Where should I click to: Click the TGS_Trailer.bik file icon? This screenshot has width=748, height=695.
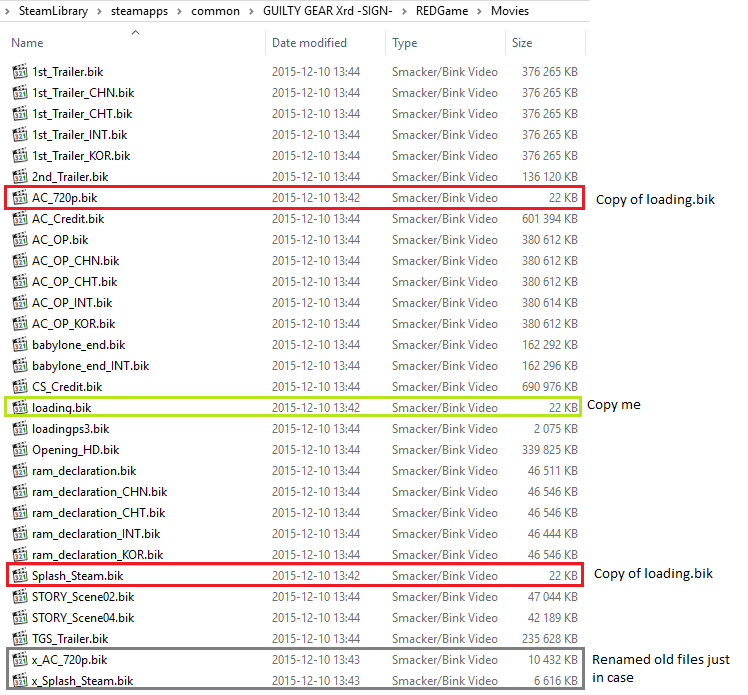[x=20, y=638]
